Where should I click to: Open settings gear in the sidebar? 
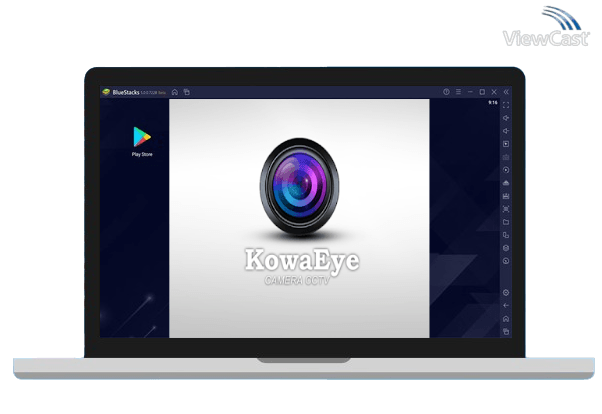pos(506,293)
